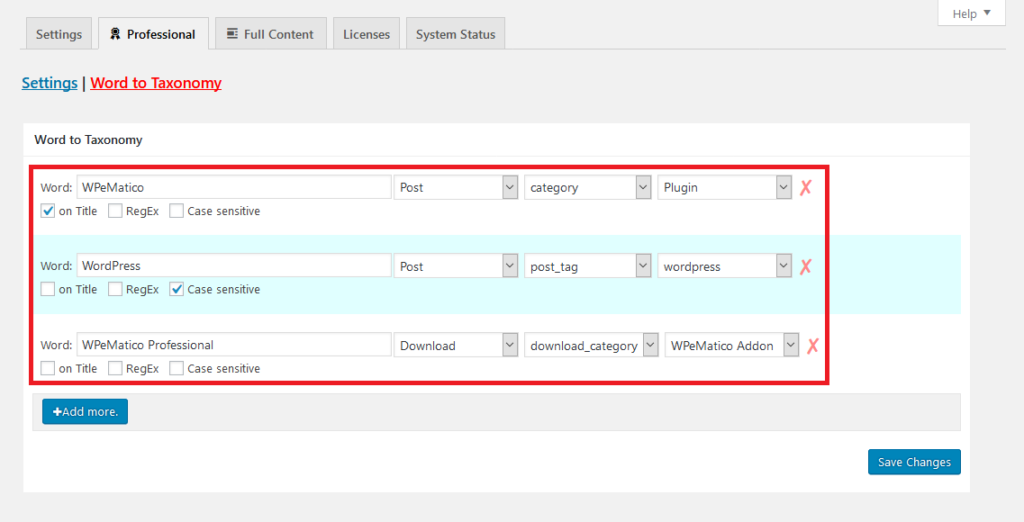Check 'on Title' for WPeMatico Professional row

click(48, 368)
